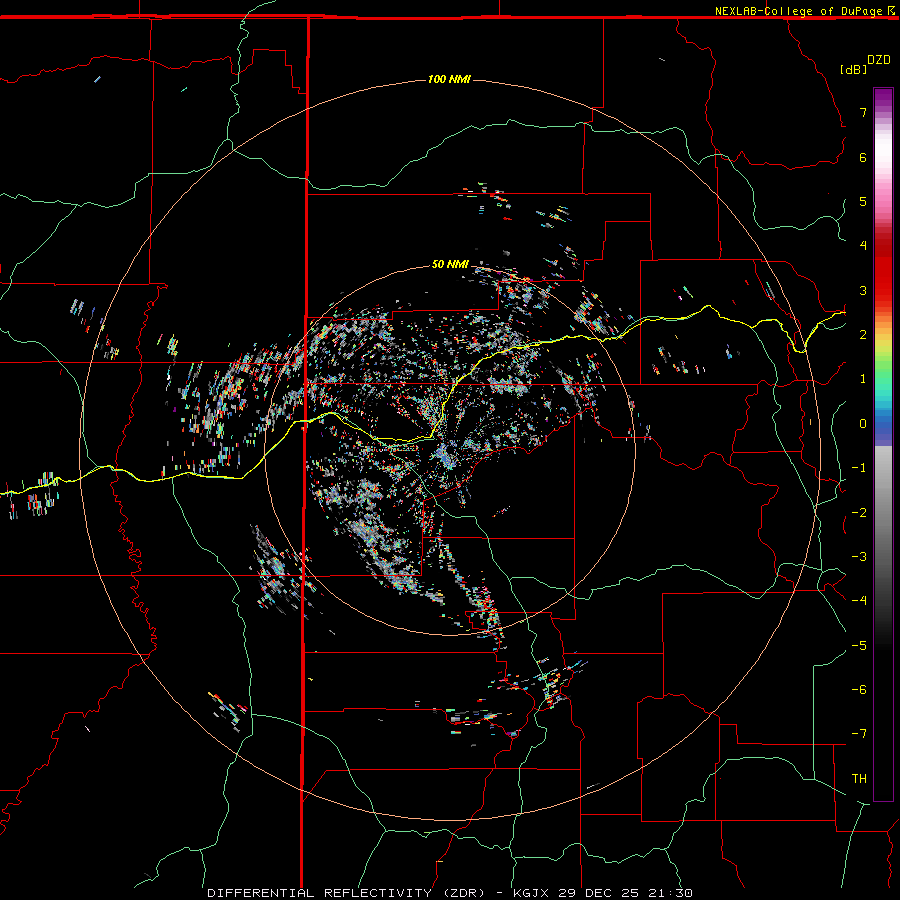Select the 3 dB scale value
900x900 pixels.
(863, 290)
